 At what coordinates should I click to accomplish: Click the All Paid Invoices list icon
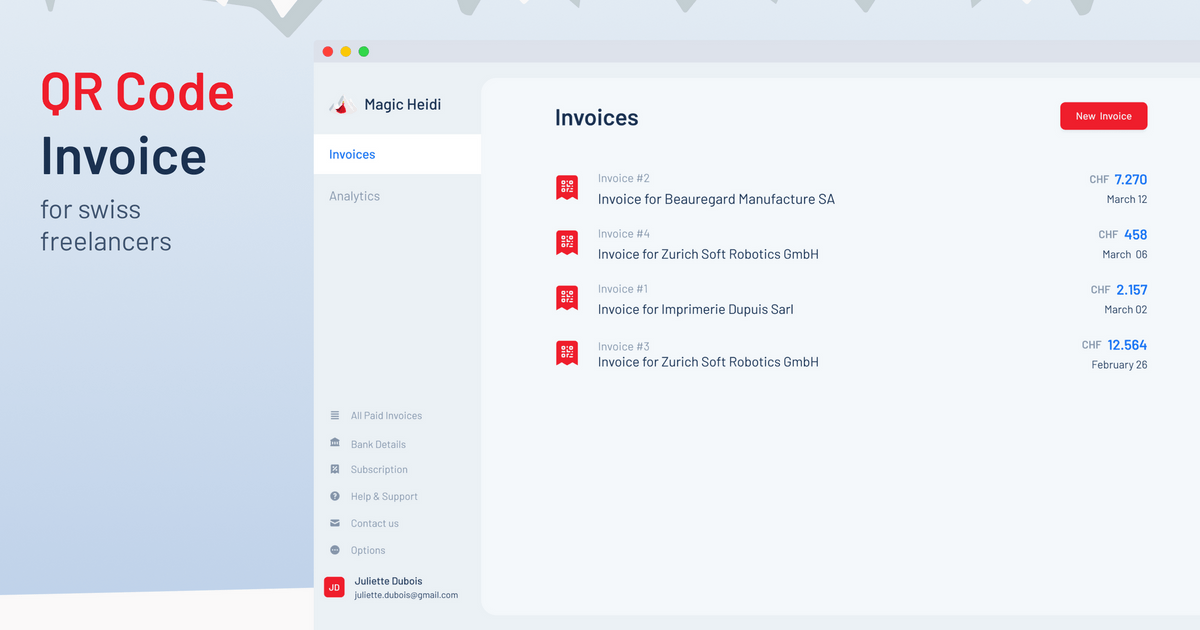coord(335,415)
